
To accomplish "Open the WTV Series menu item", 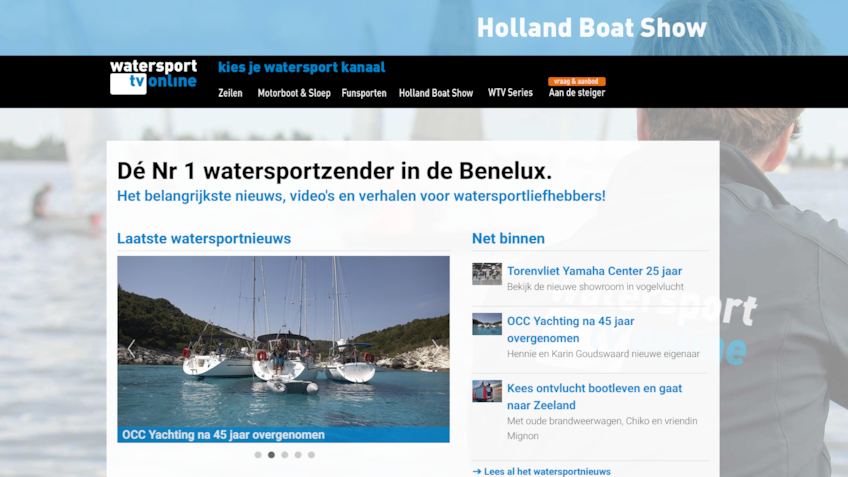I will click(x=510, y=92).
